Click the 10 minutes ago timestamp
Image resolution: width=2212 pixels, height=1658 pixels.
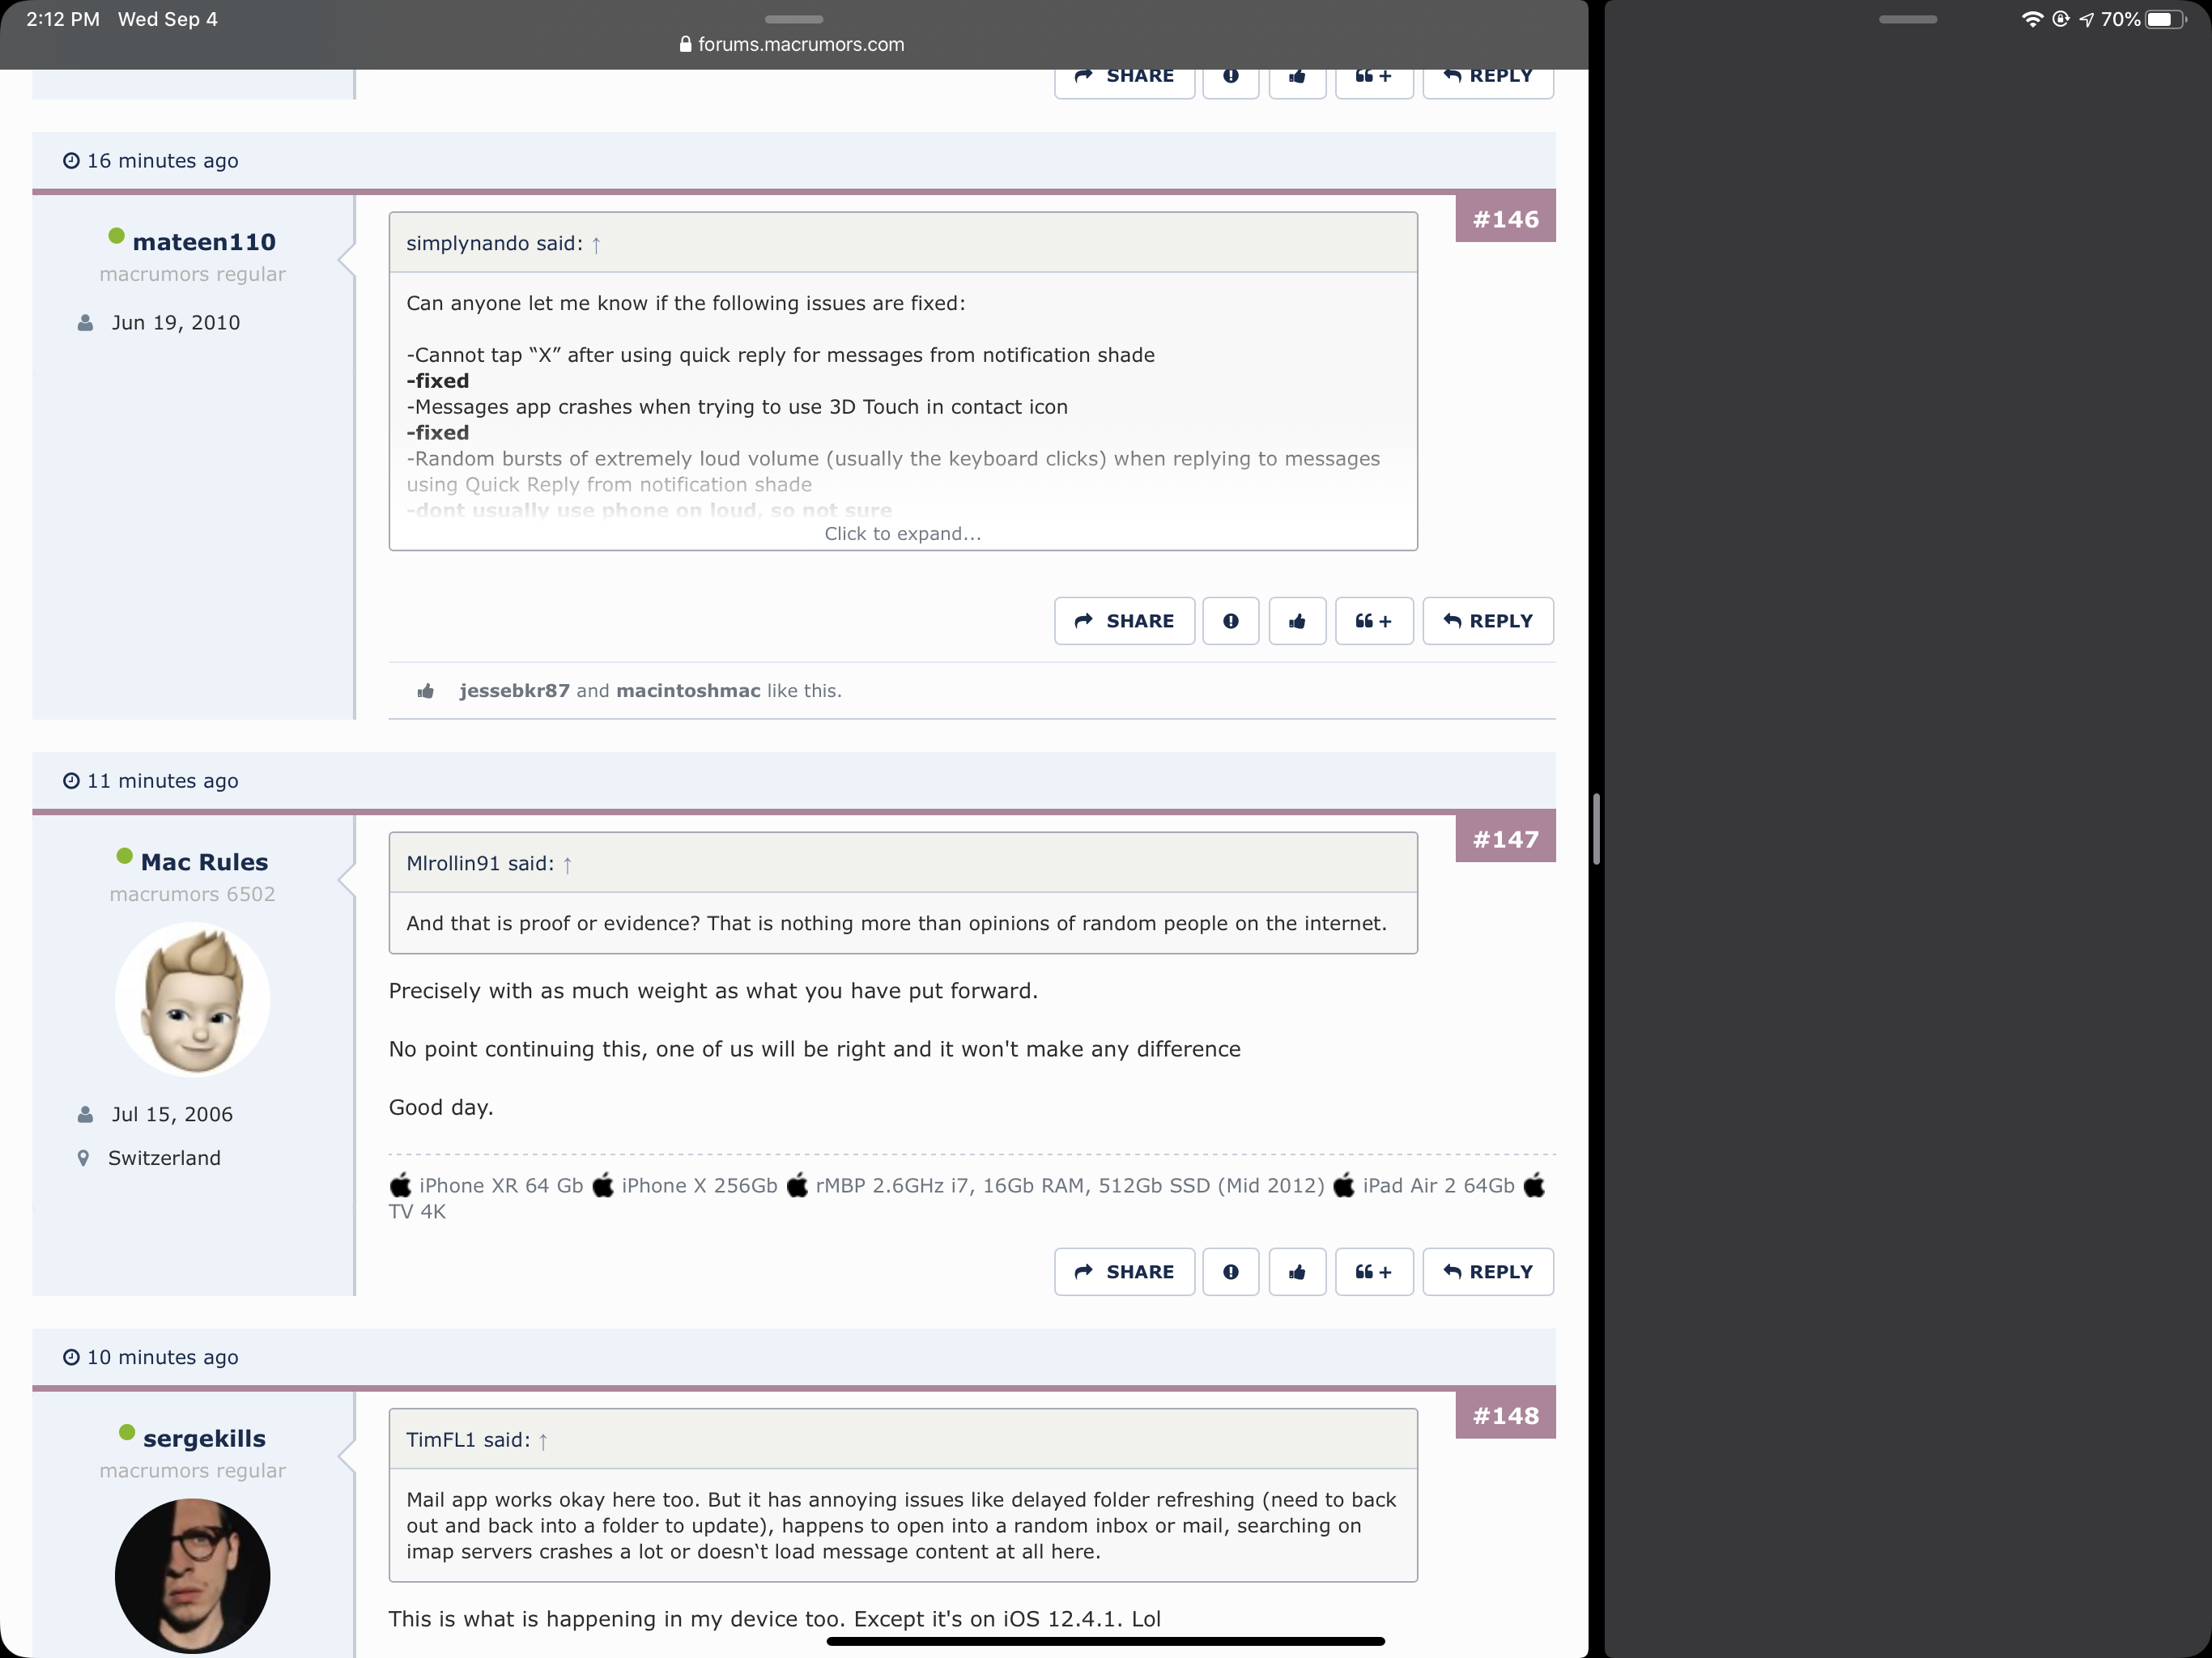click(x=162, y=1358)
